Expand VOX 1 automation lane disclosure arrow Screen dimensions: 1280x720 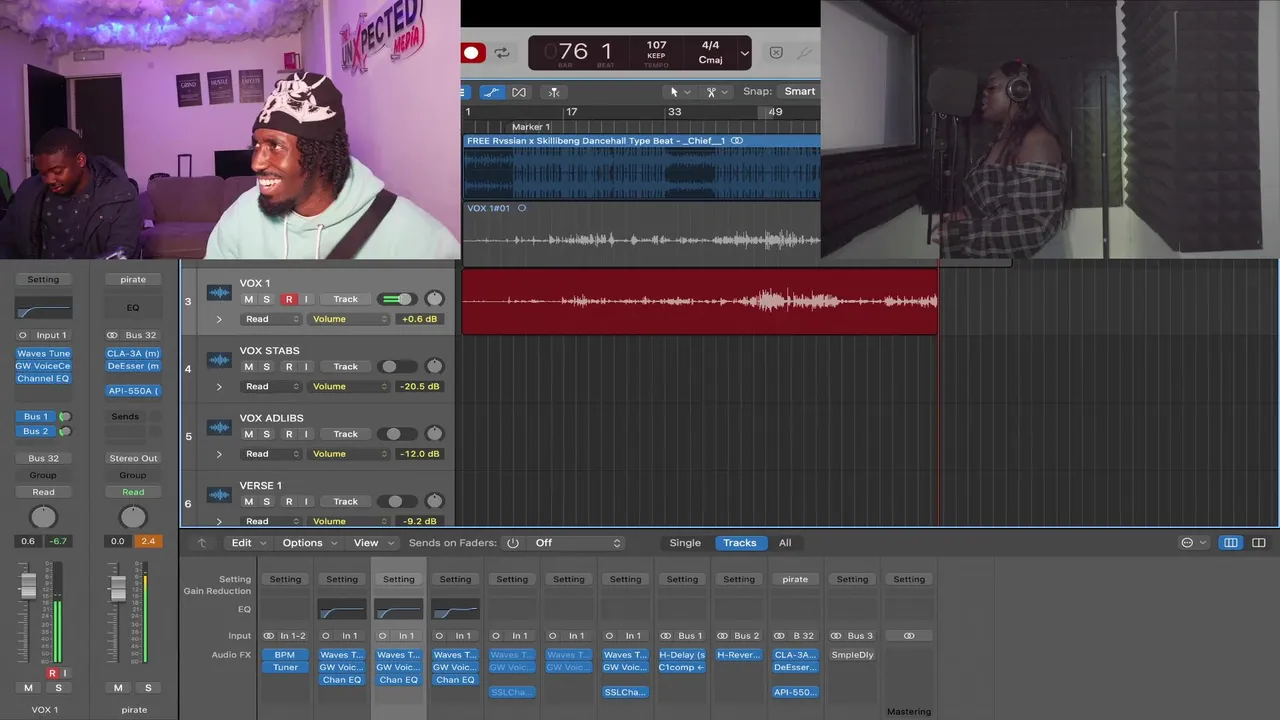(x=219, y=319)
